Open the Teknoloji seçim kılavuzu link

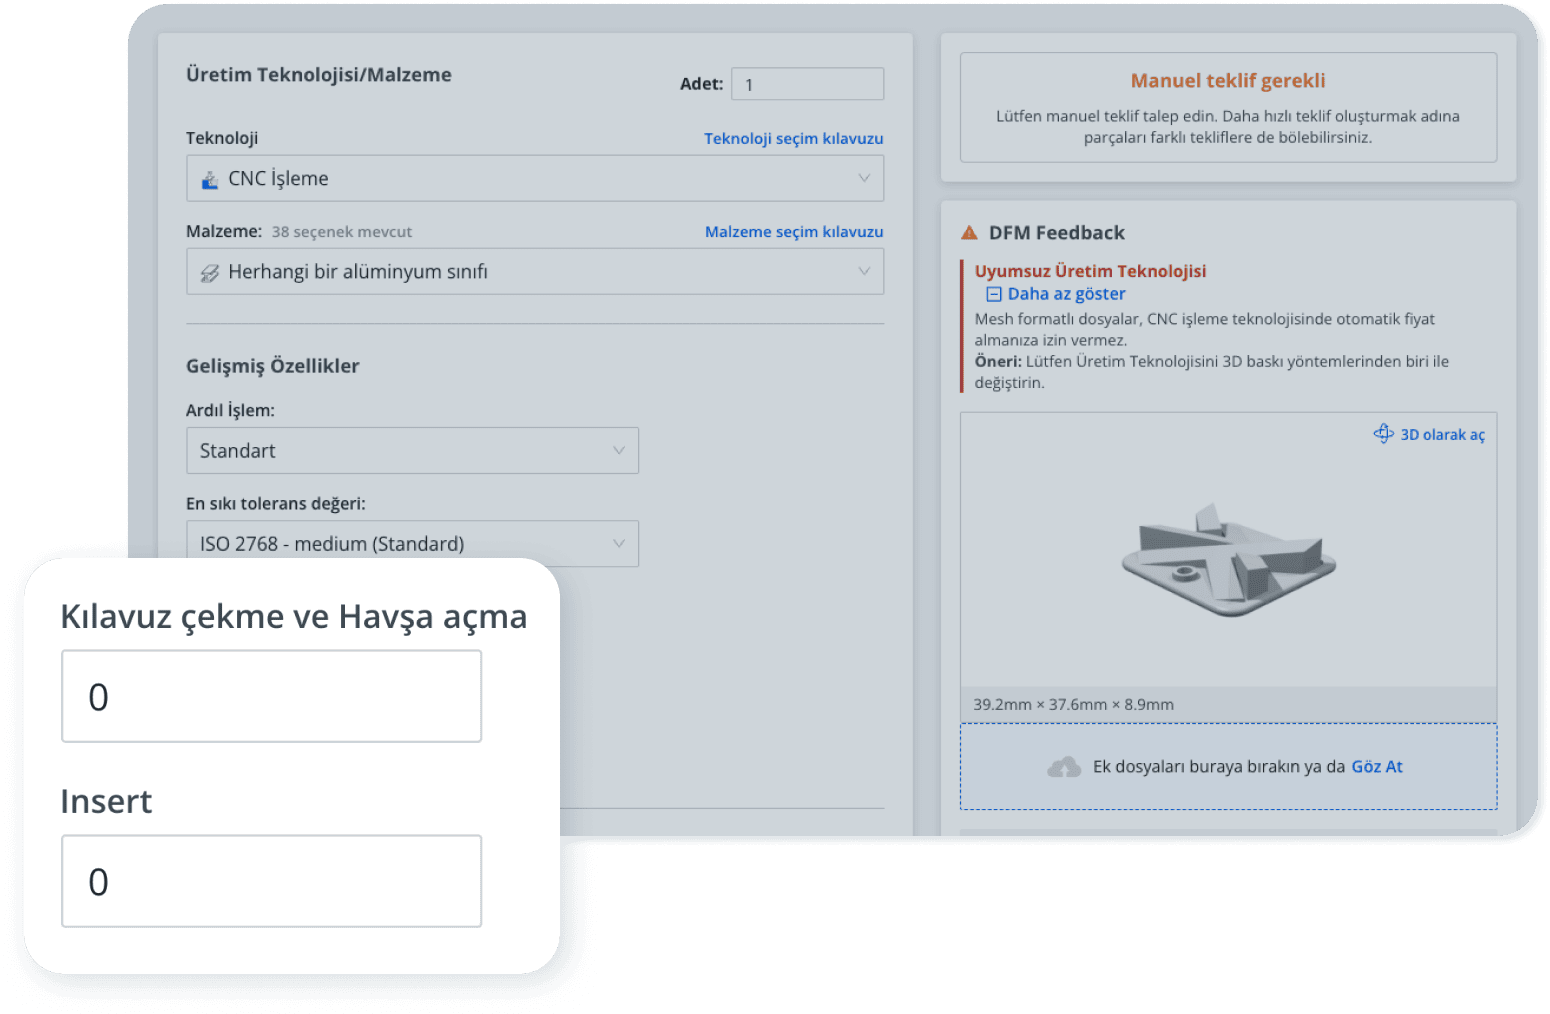tap(793, 139)
